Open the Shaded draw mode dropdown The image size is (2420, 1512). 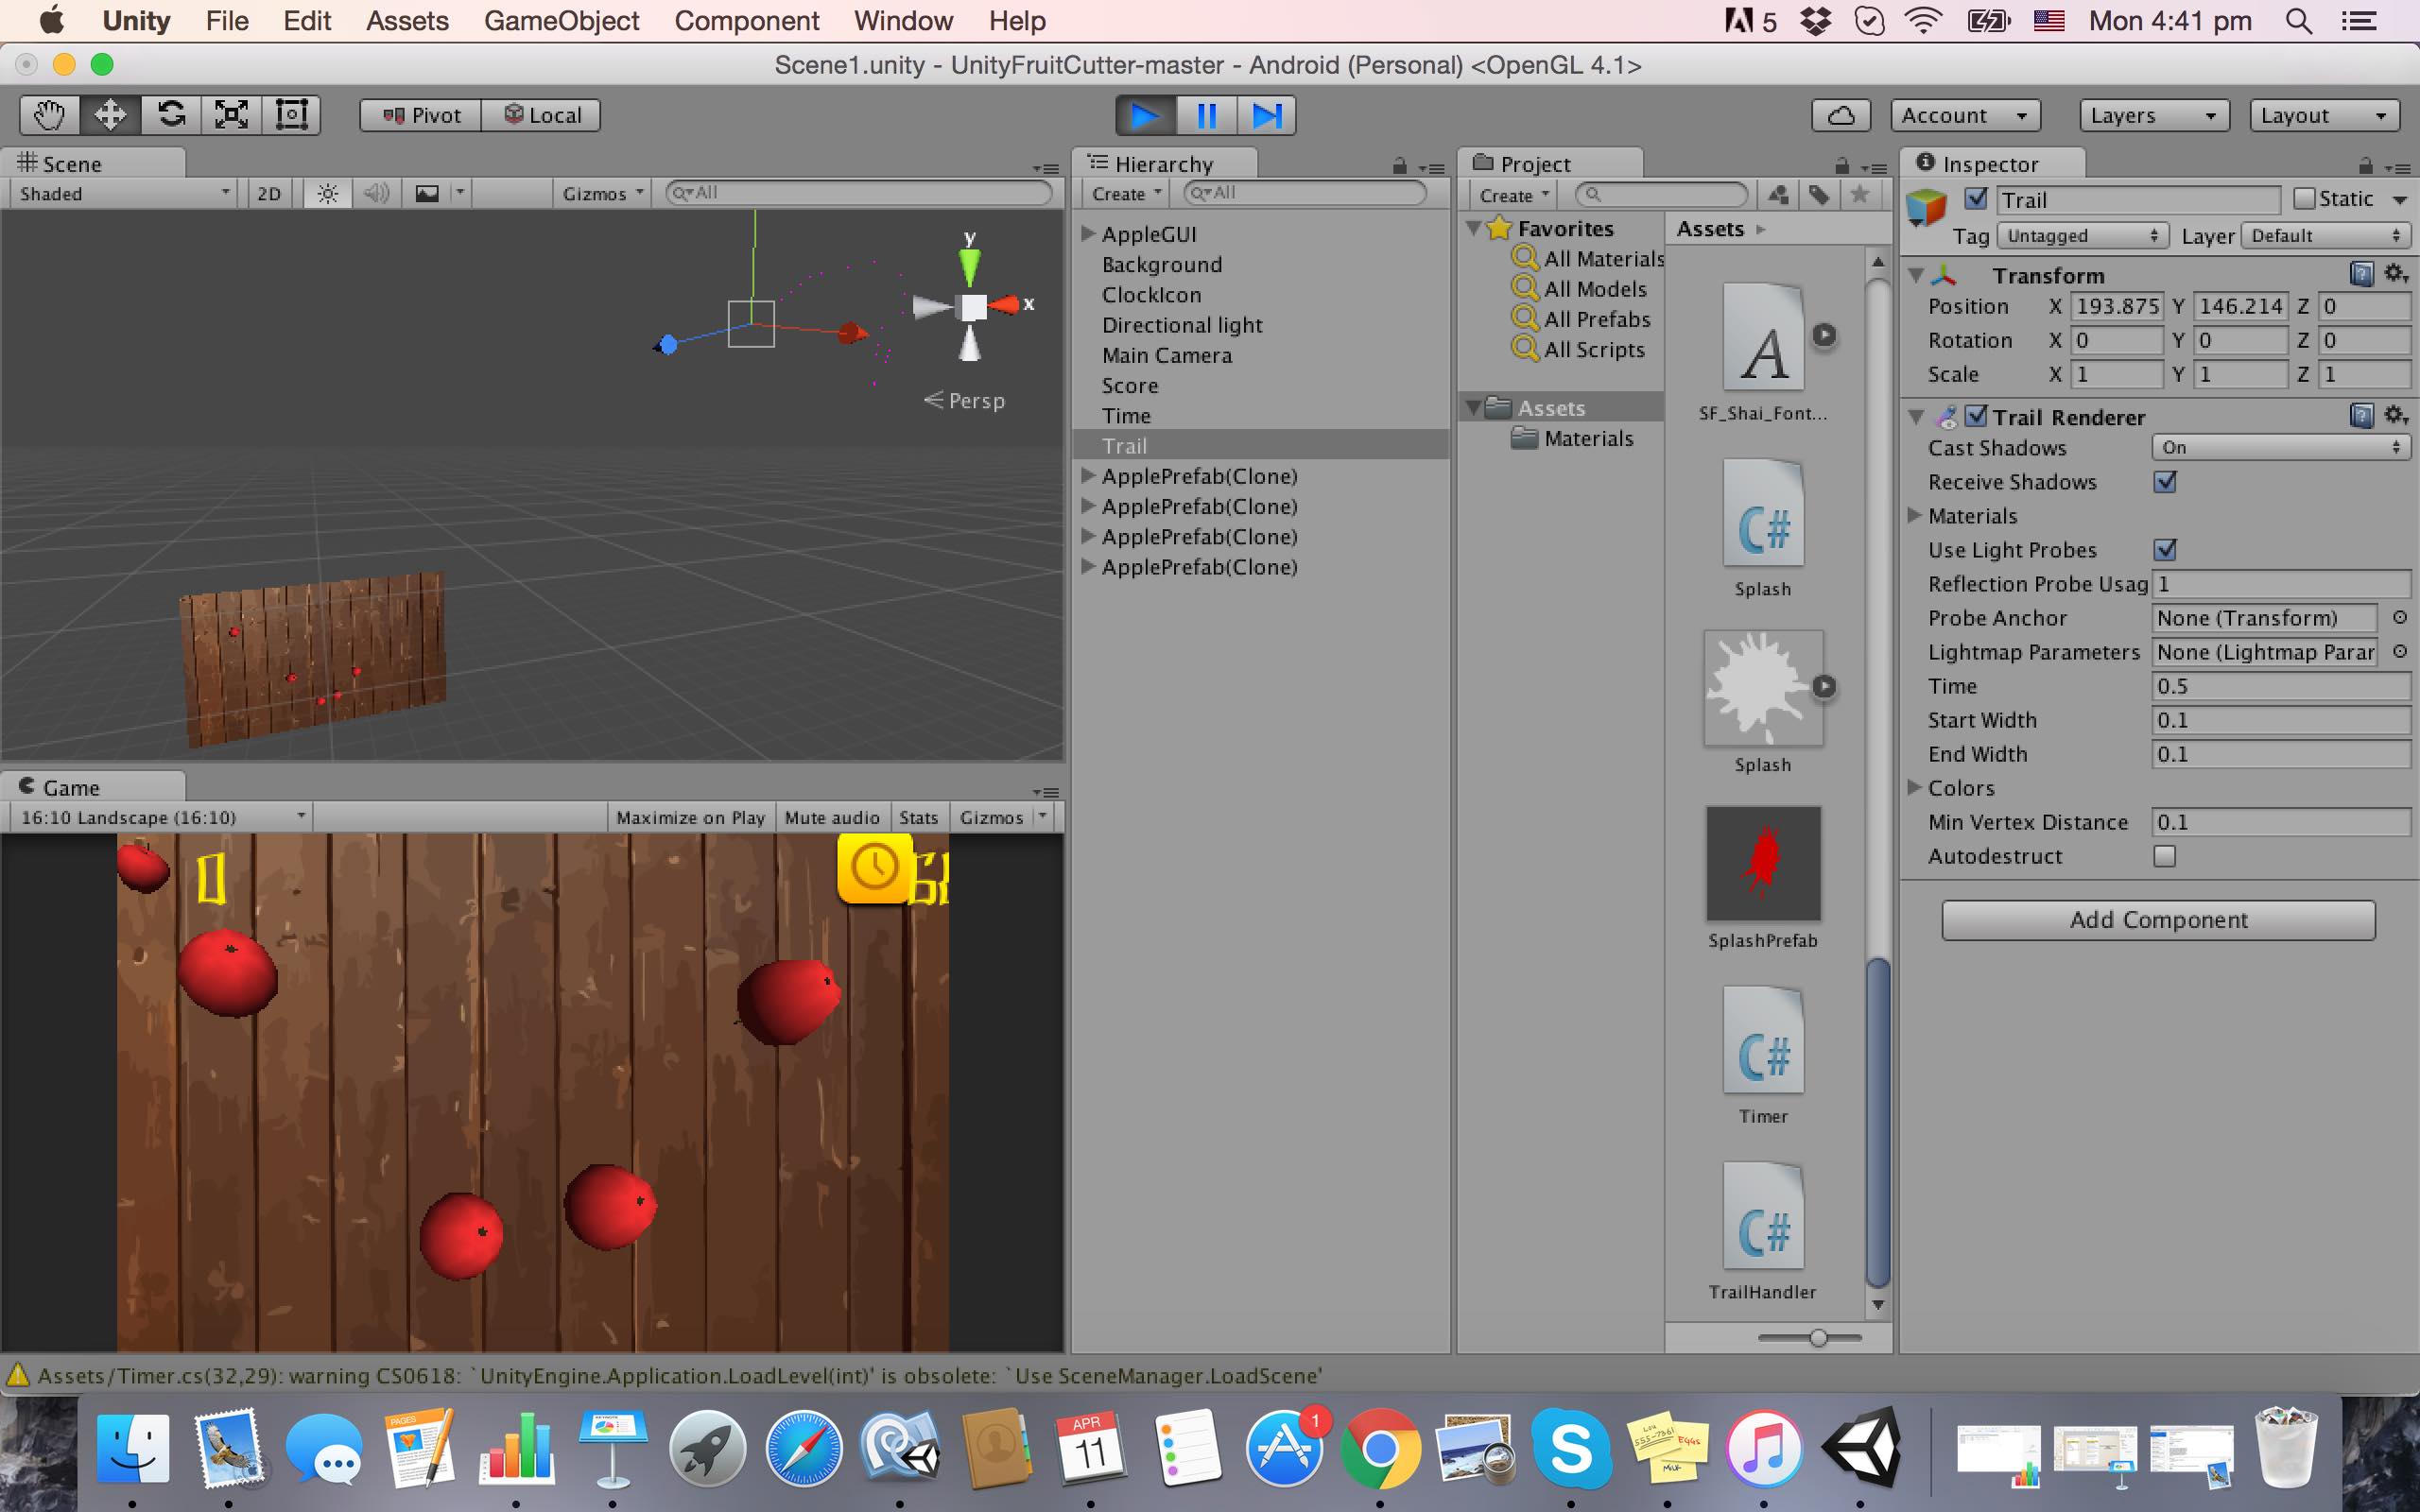click(123, 193)
